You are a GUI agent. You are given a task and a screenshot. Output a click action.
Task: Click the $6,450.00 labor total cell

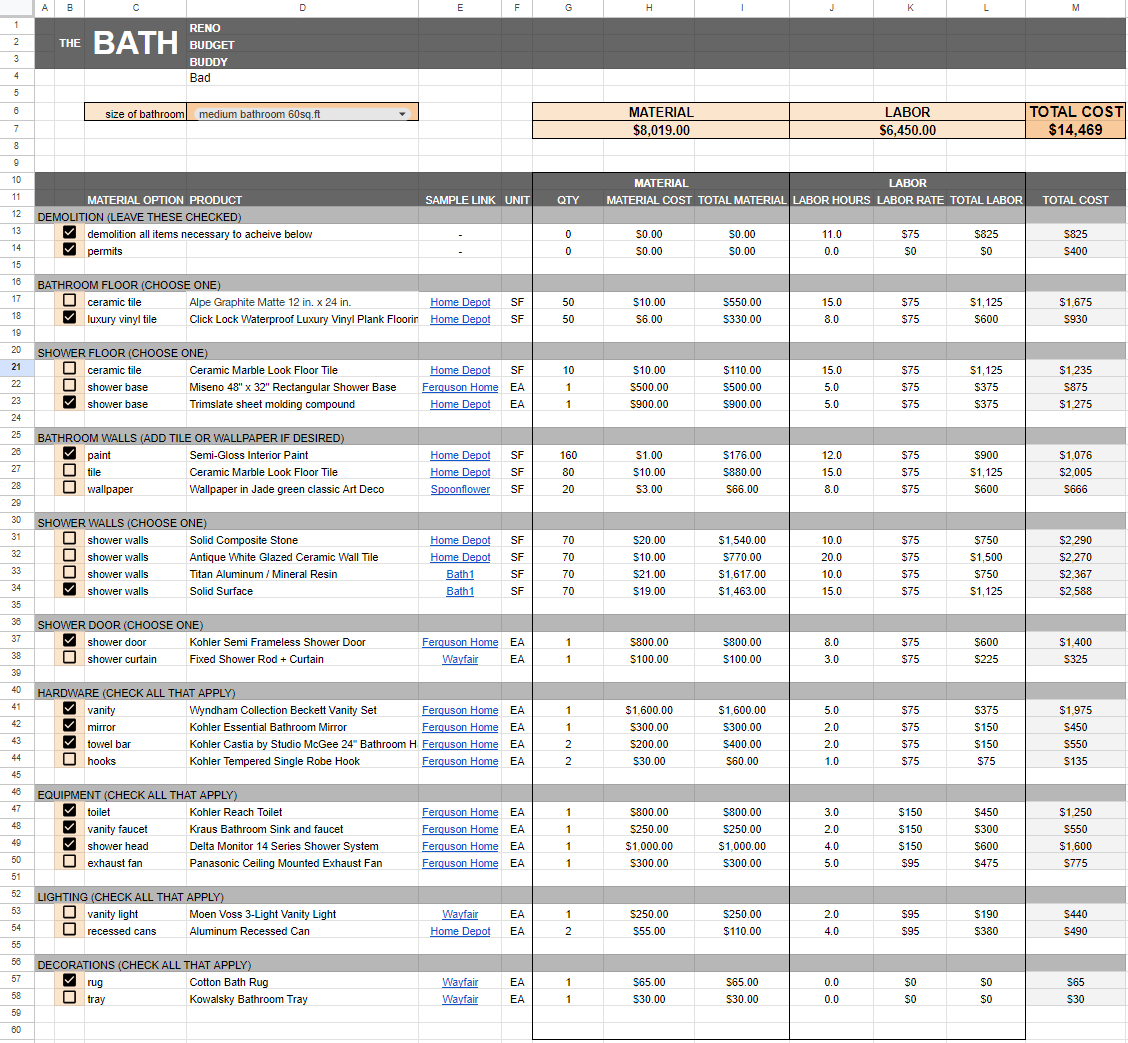[907, 130]
